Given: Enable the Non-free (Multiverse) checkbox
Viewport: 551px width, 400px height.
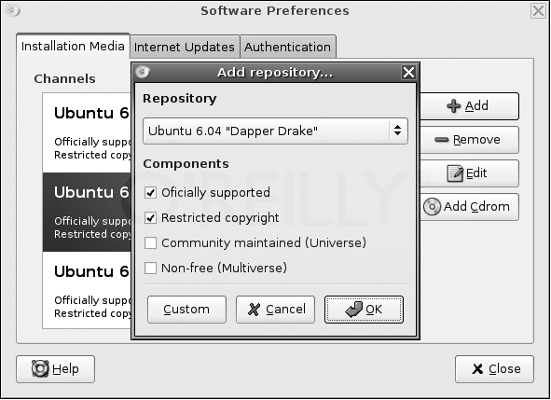Looking at the screenshot, I should [x=150, y=268].
